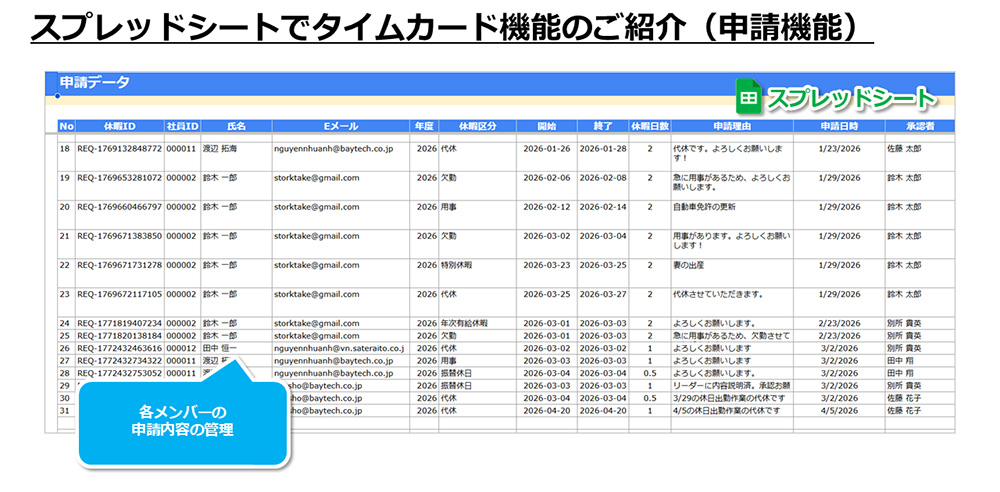
Task: Click cell REQ-1772432463616
Action: tap(119, 348)
